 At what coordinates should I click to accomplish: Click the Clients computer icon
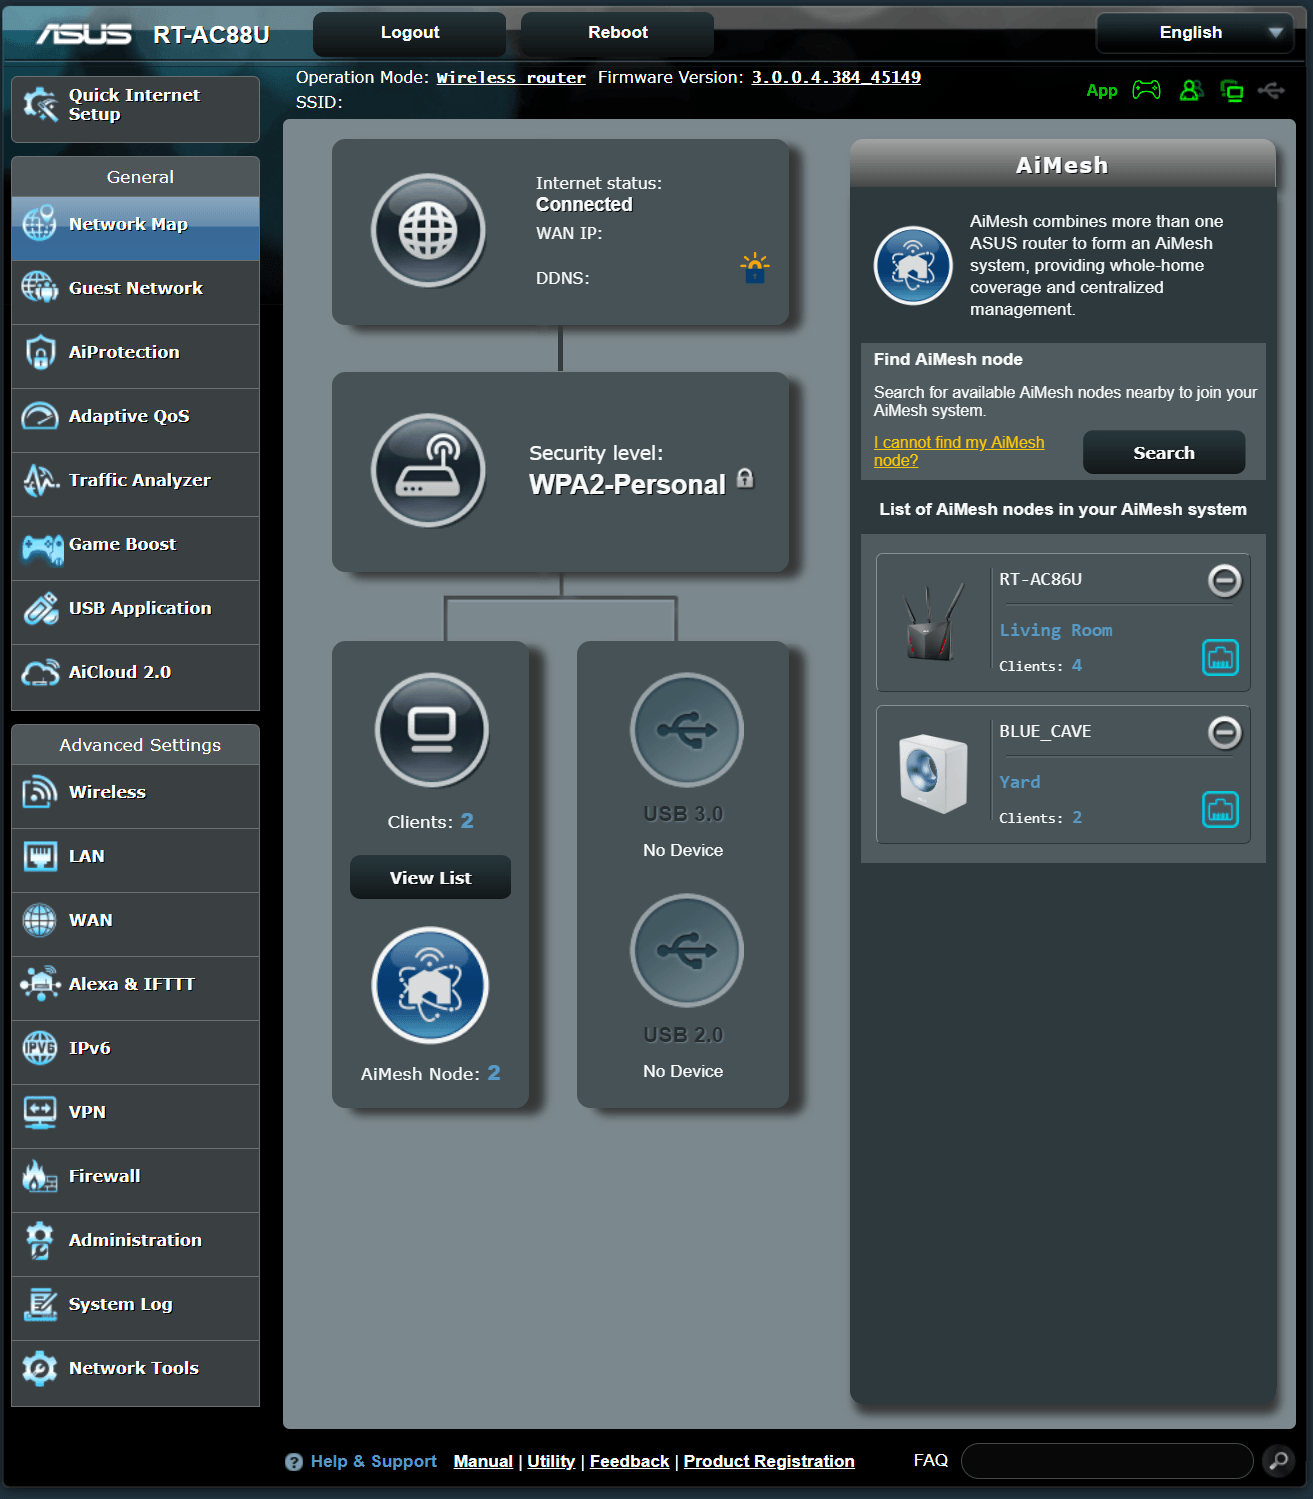pyautogui.click(x=432, y=730)
